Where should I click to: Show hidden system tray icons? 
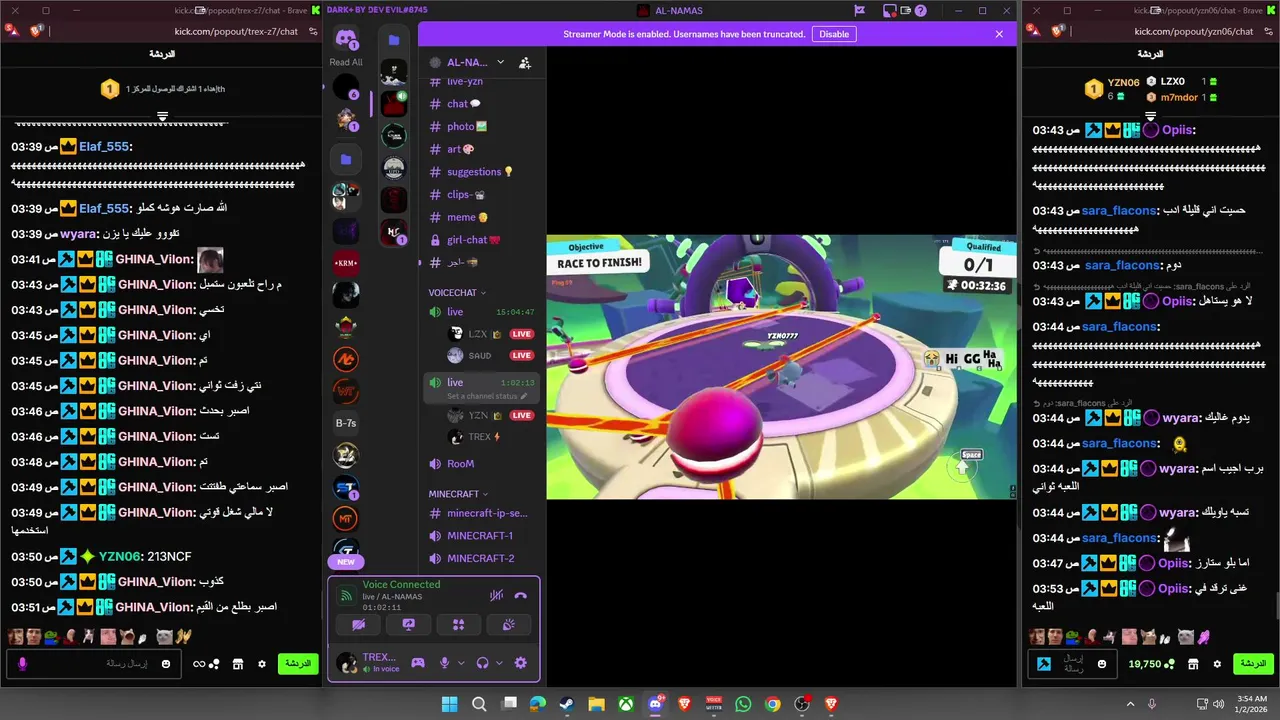coord(1130,704)
